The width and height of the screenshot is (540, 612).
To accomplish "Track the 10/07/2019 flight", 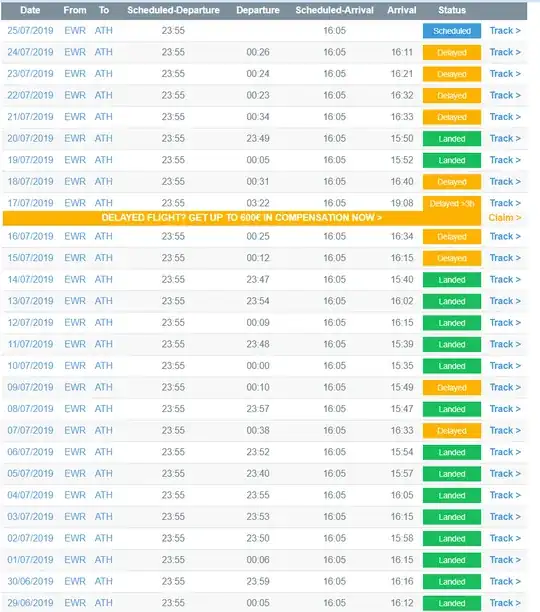I will pos(505,366).
